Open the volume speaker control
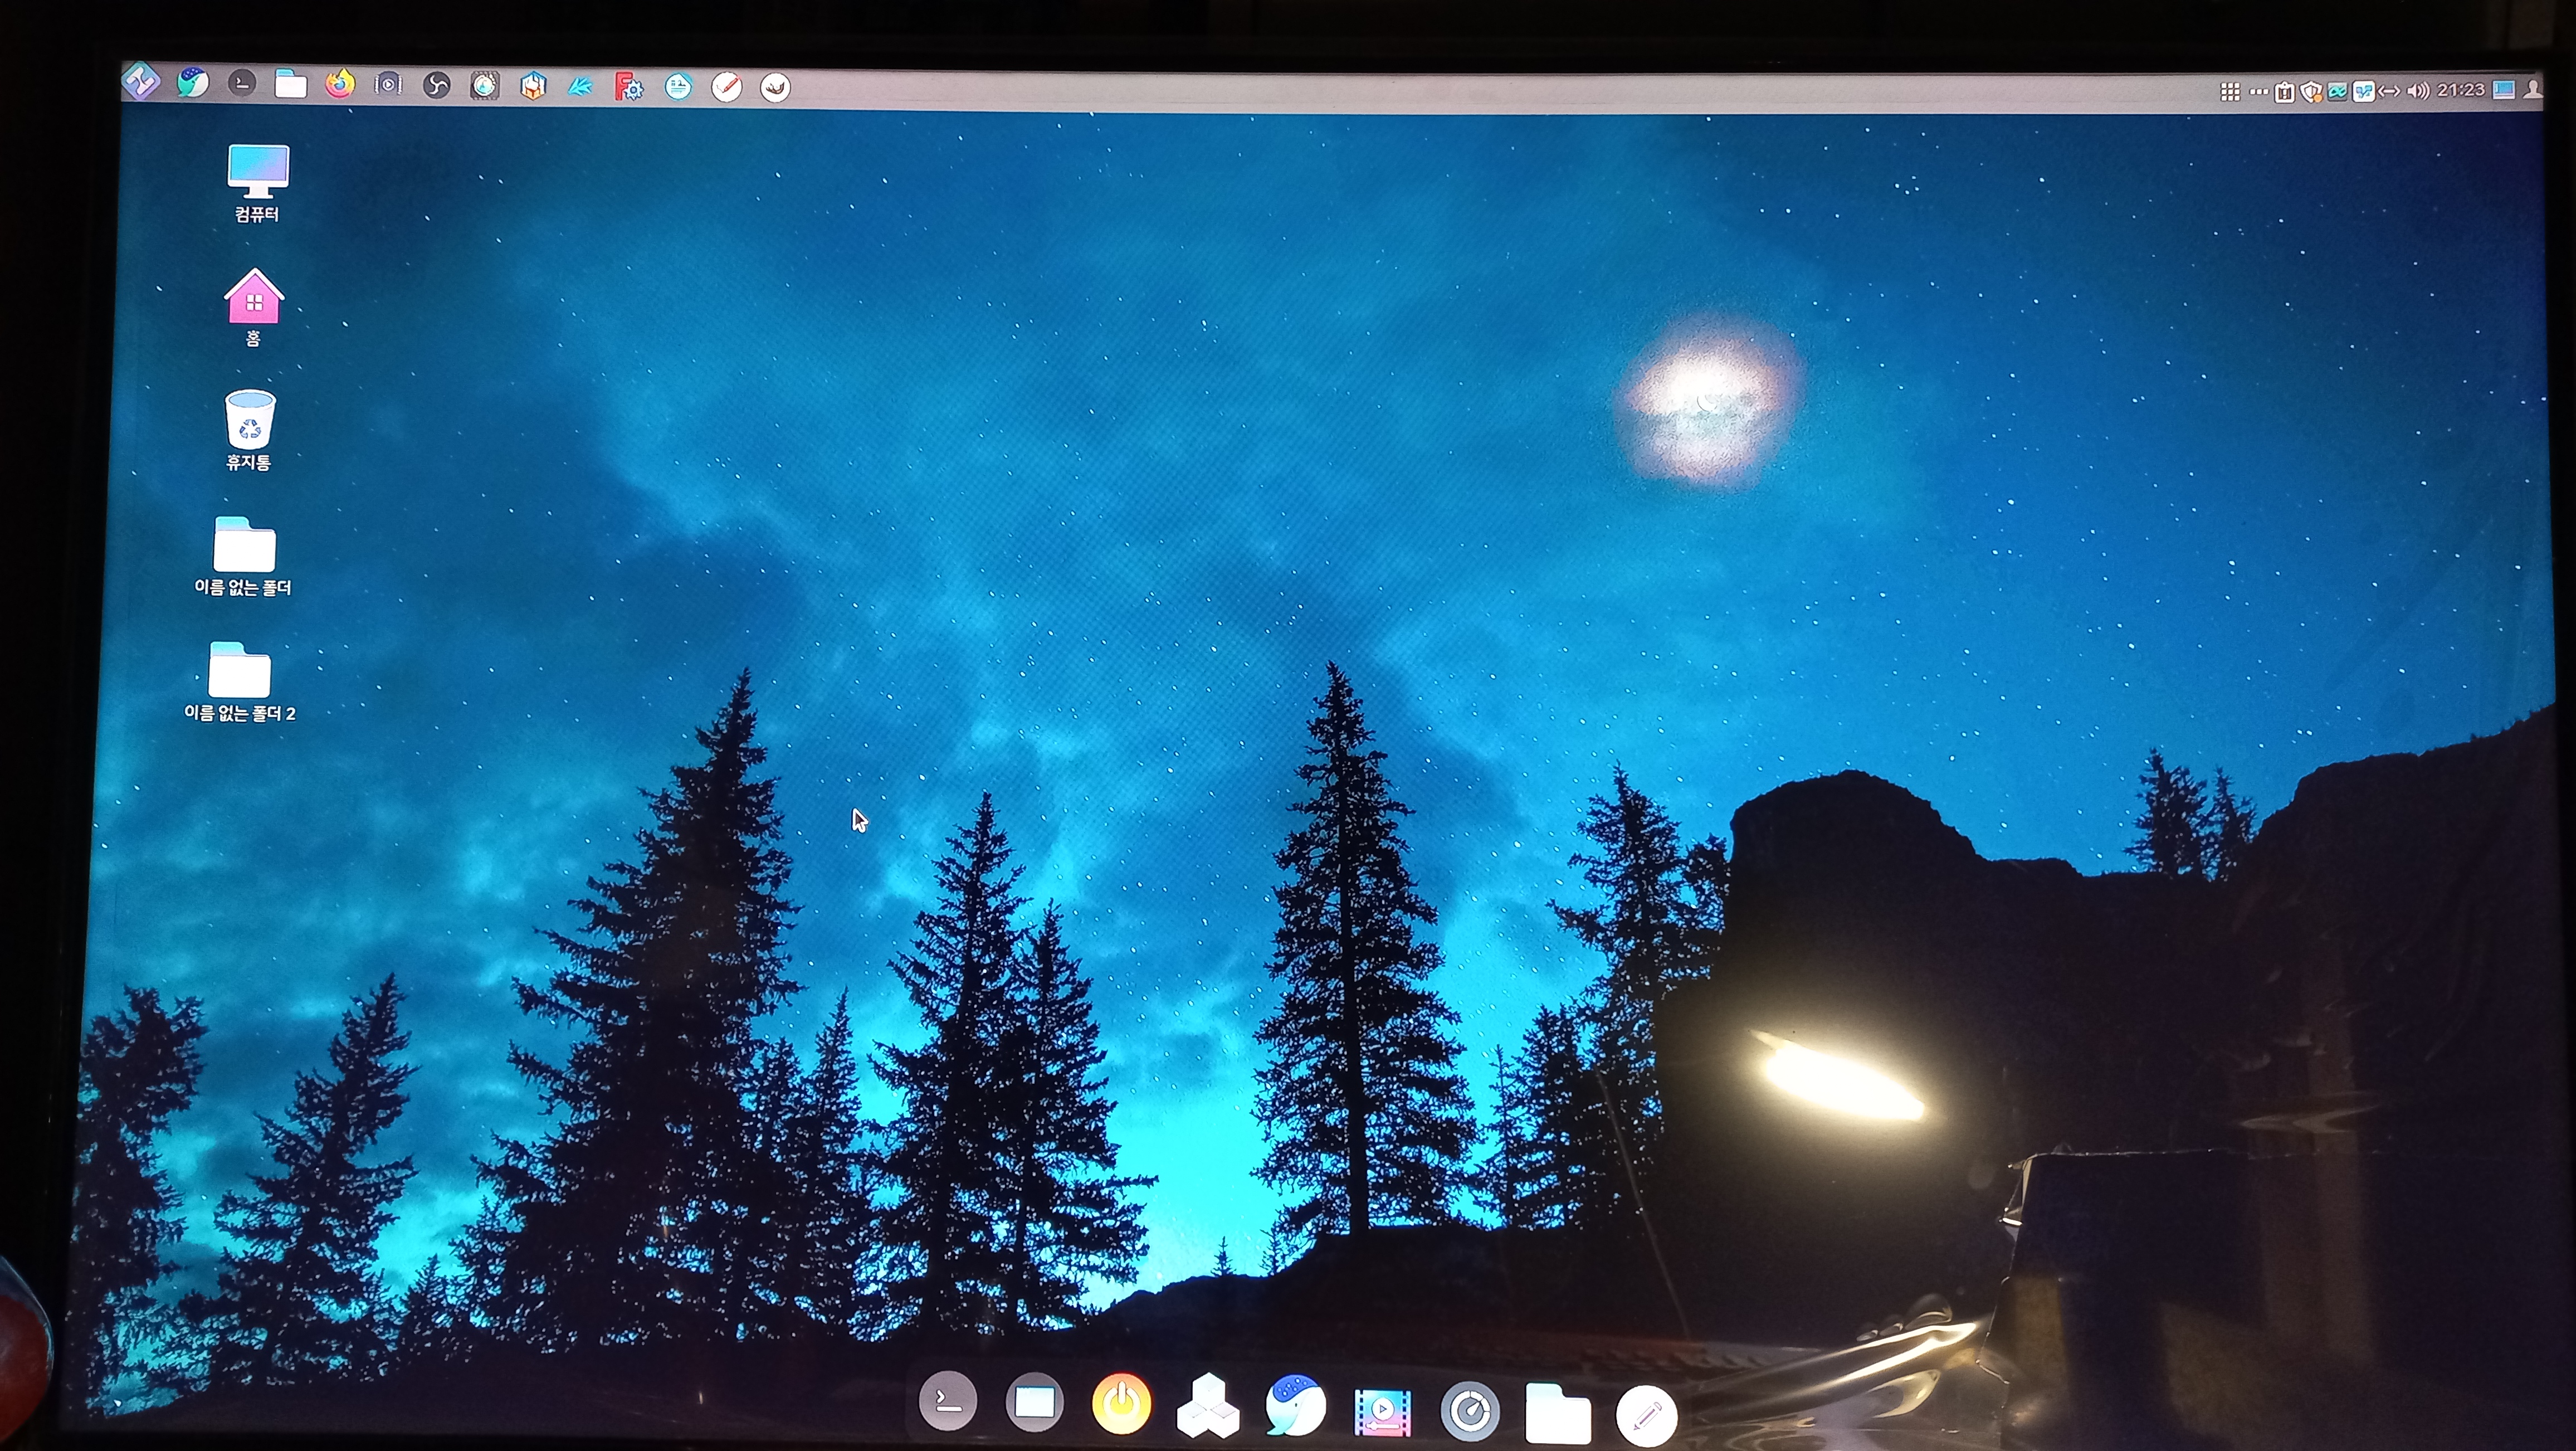Viewport: 2576px width, 1451px height. click(x=2418, y=91)
